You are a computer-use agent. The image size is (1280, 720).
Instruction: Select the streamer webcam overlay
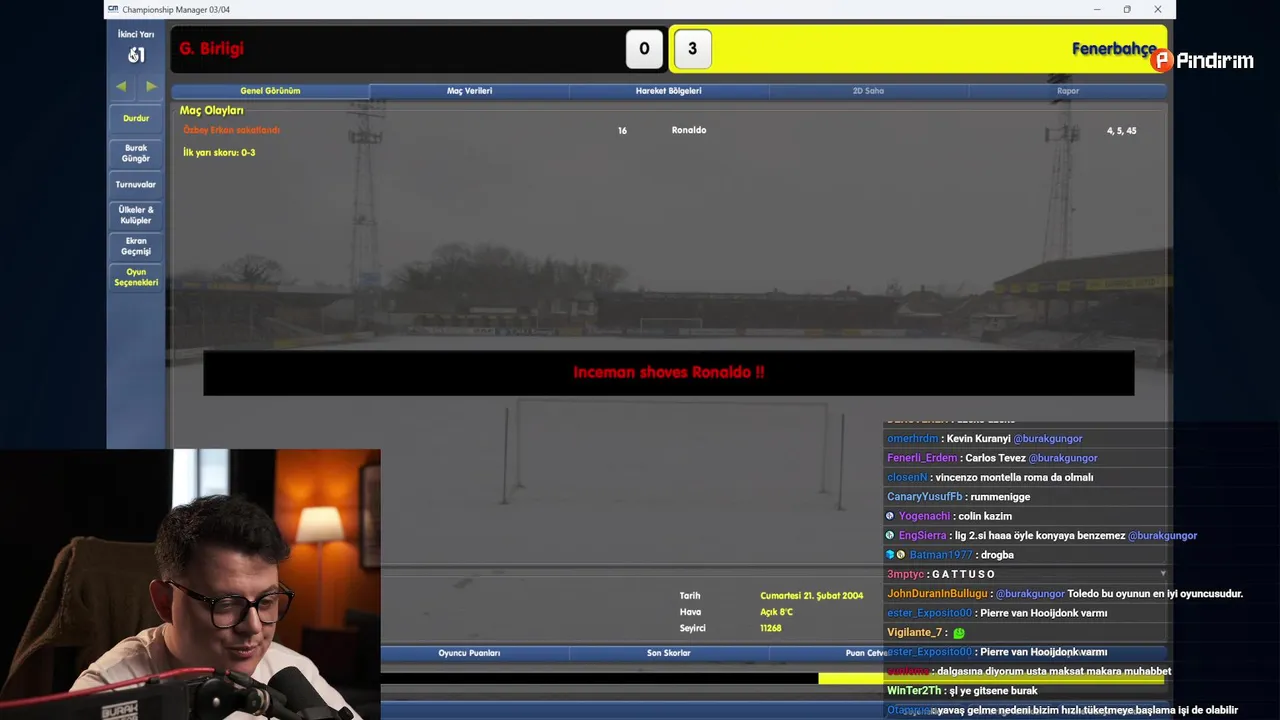coord(190,584)
